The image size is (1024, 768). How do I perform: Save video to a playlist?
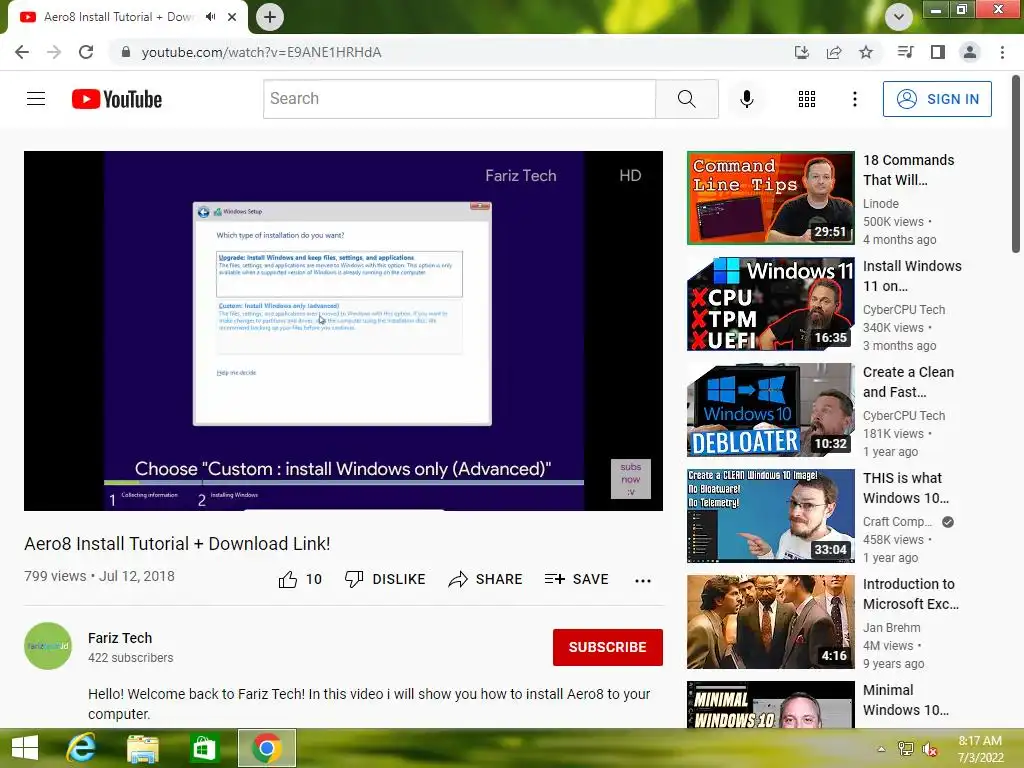point(577,579)
